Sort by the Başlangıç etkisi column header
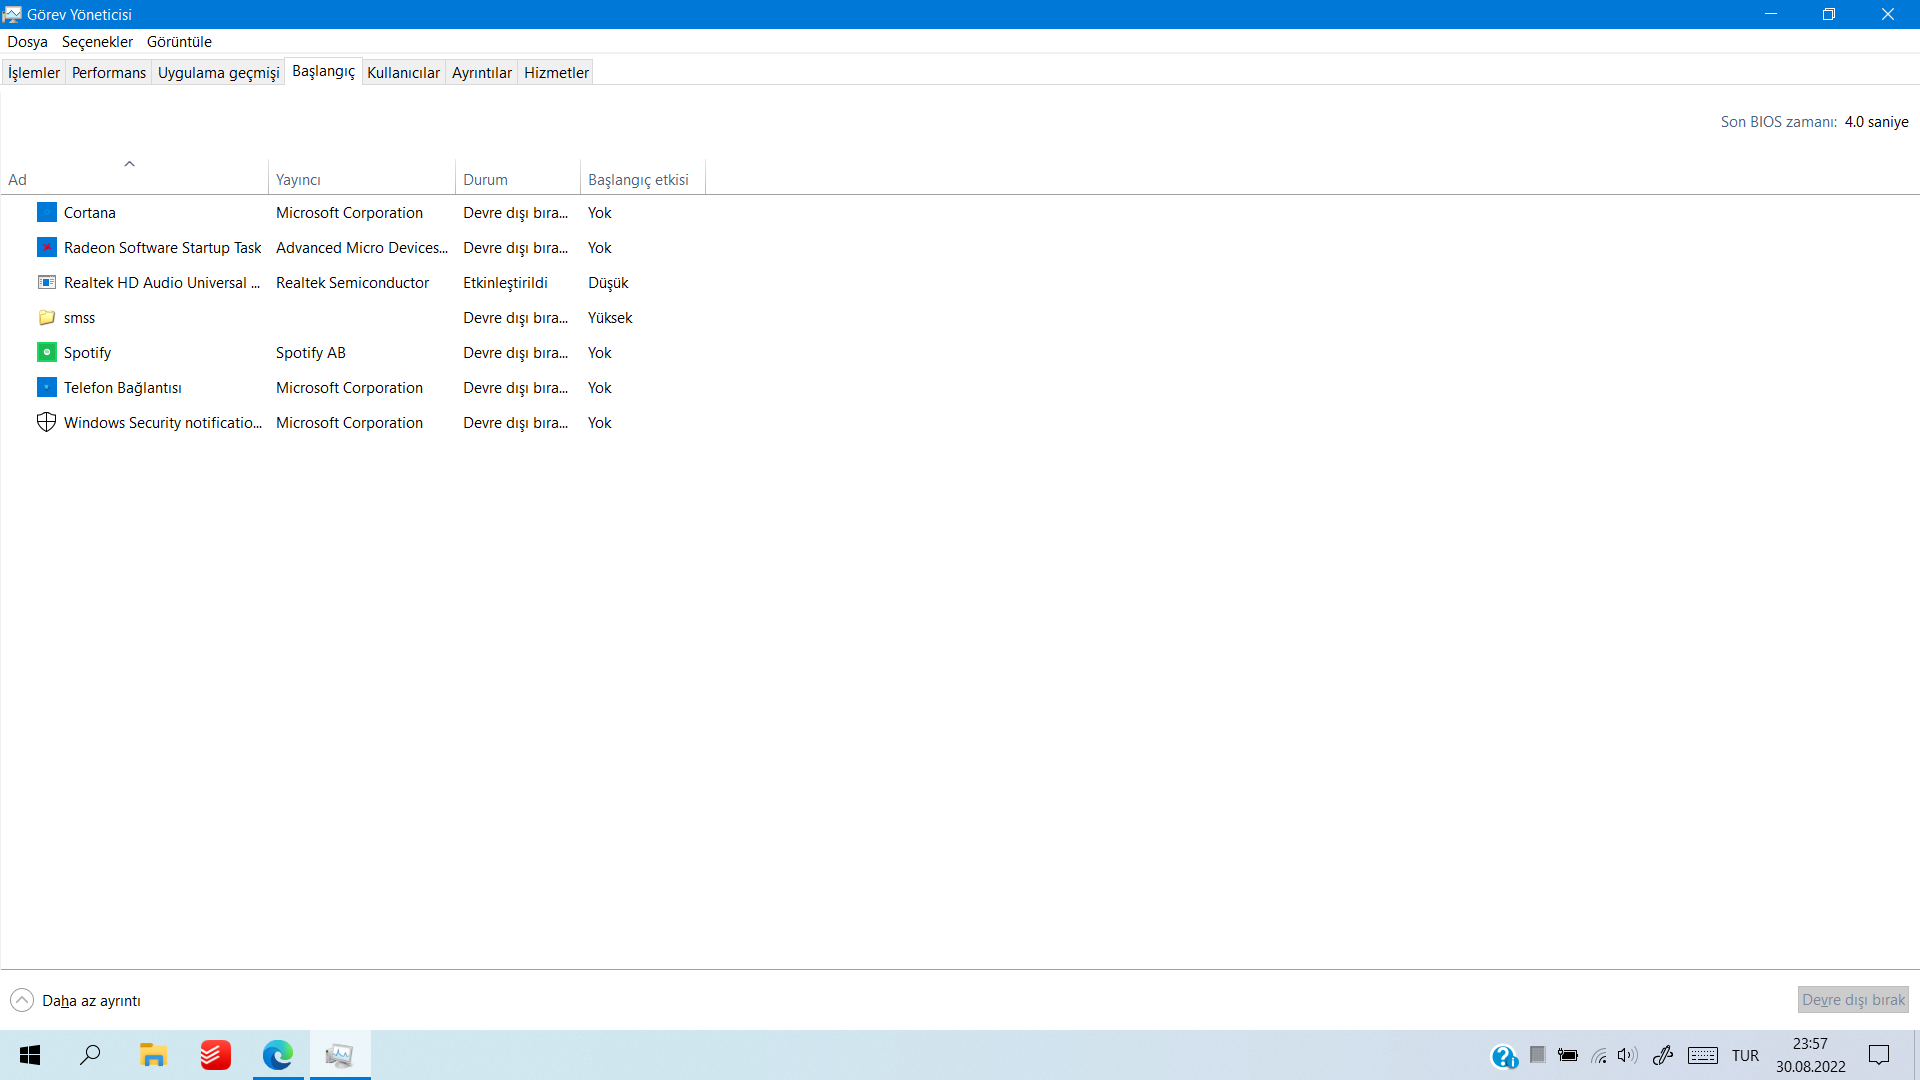 pyautogui.click(x=638, y=180)
